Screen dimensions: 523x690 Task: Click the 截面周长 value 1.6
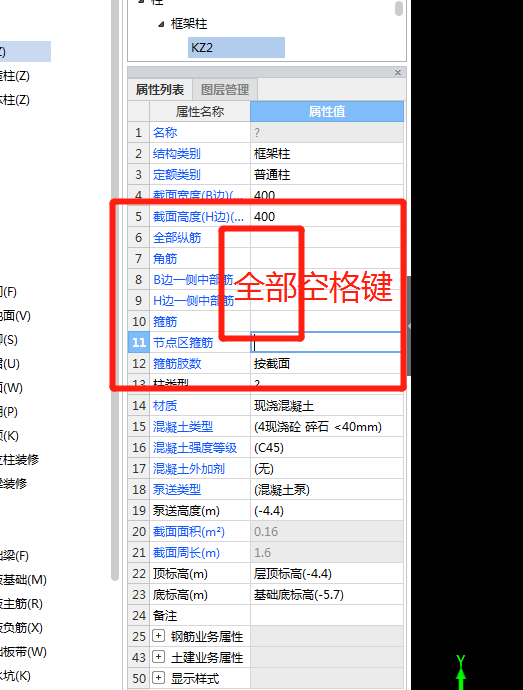click(327, 553)
